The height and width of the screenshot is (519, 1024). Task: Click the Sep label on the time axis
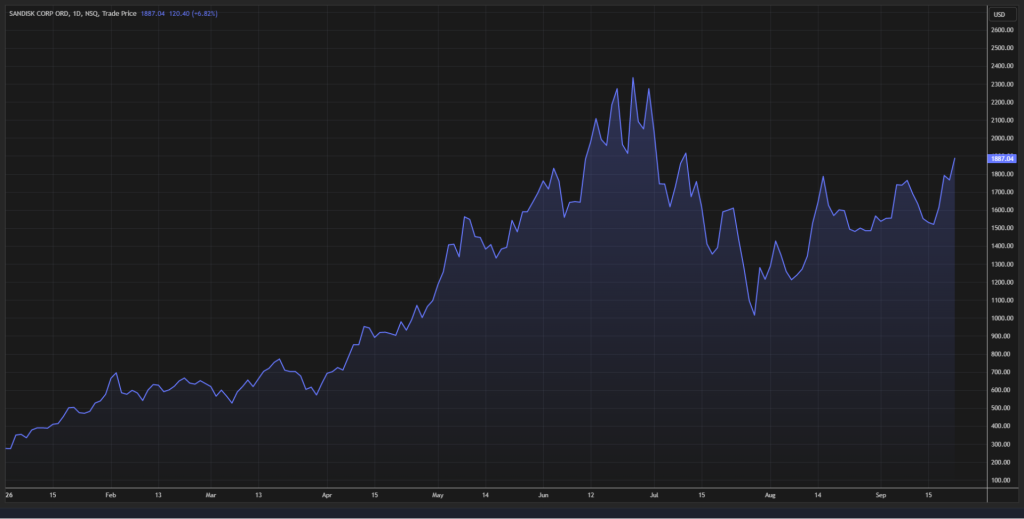881,495
